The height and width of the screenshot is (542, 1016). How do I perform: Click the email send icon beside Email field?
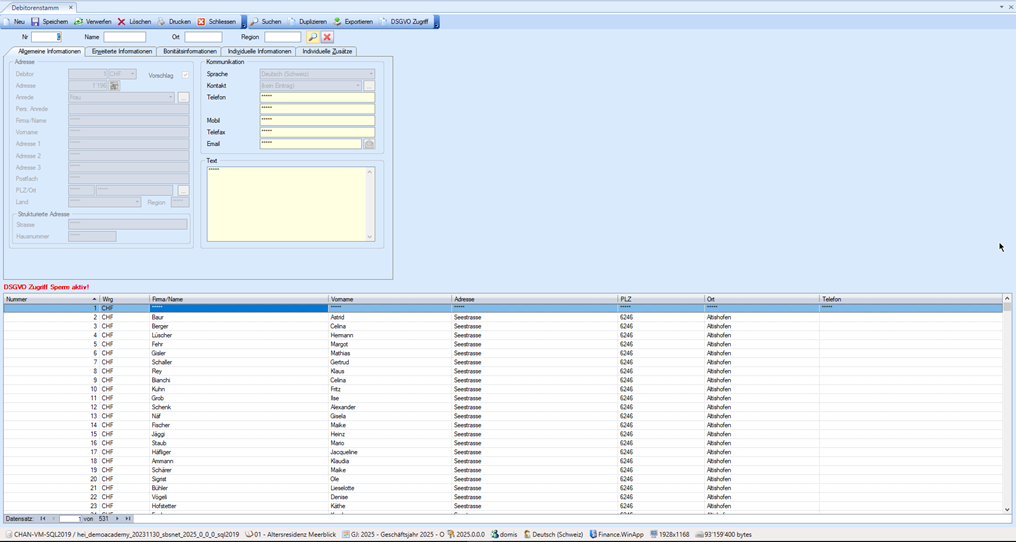pos(369,144)
